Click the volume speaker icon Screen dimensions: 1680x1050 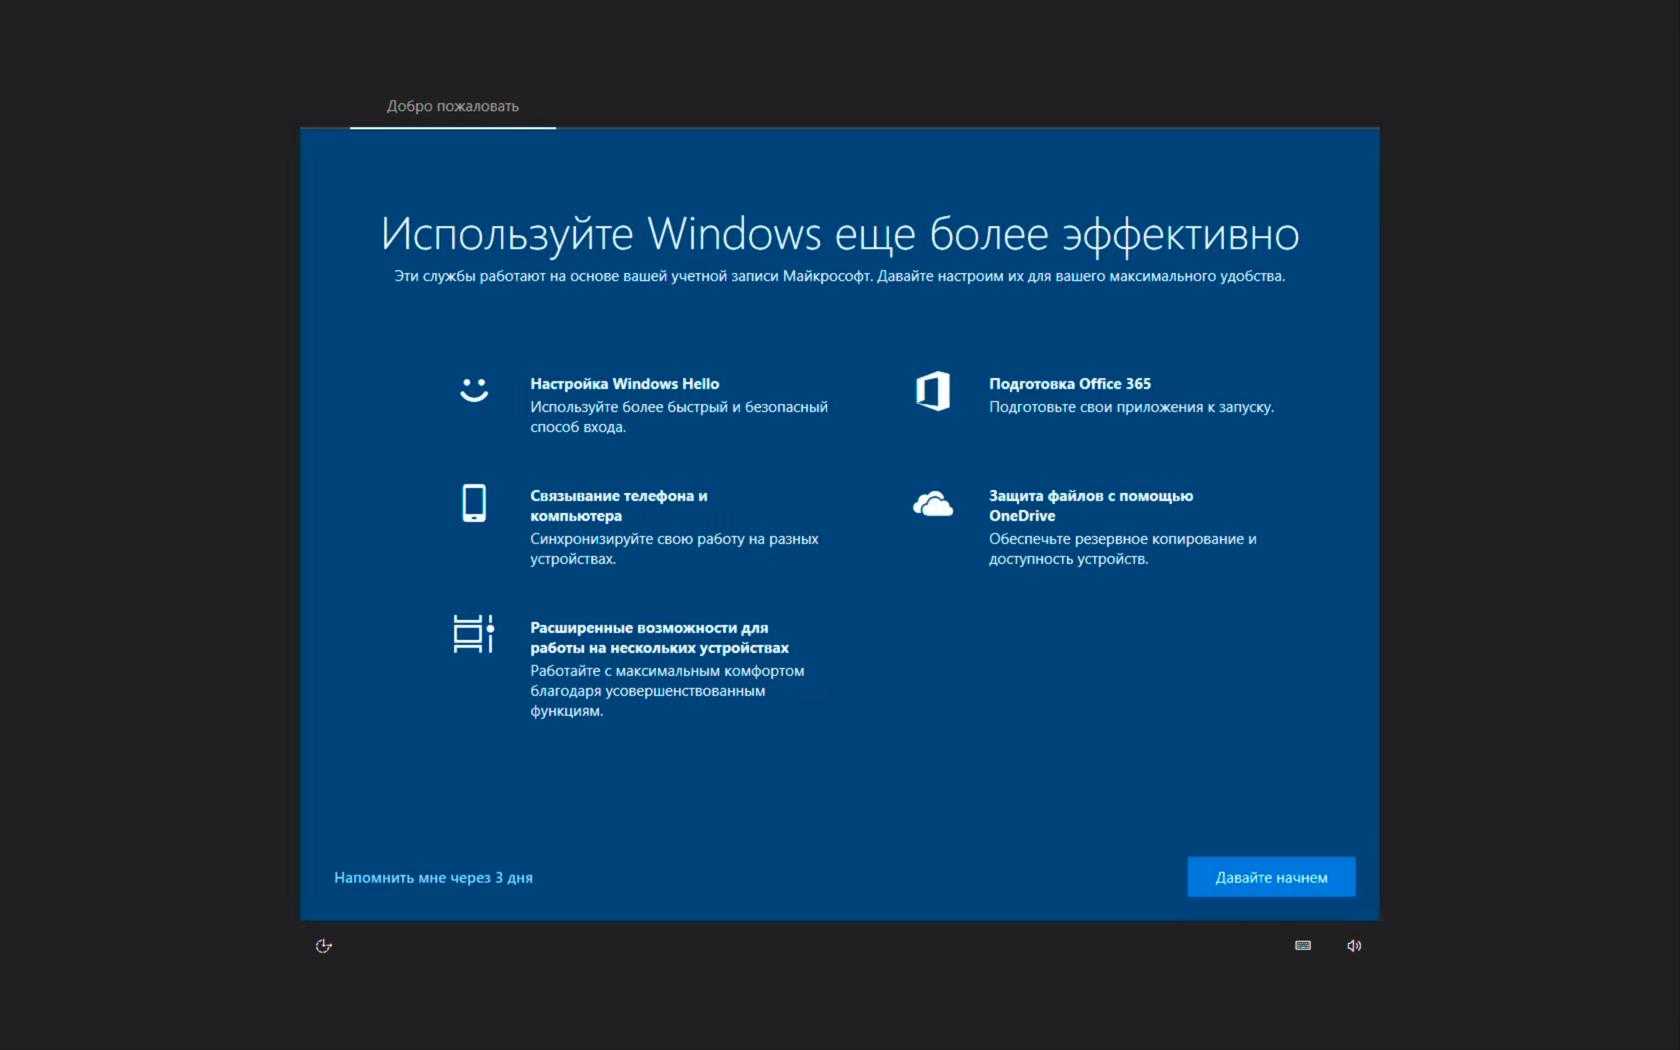(x=1354, y=946)
